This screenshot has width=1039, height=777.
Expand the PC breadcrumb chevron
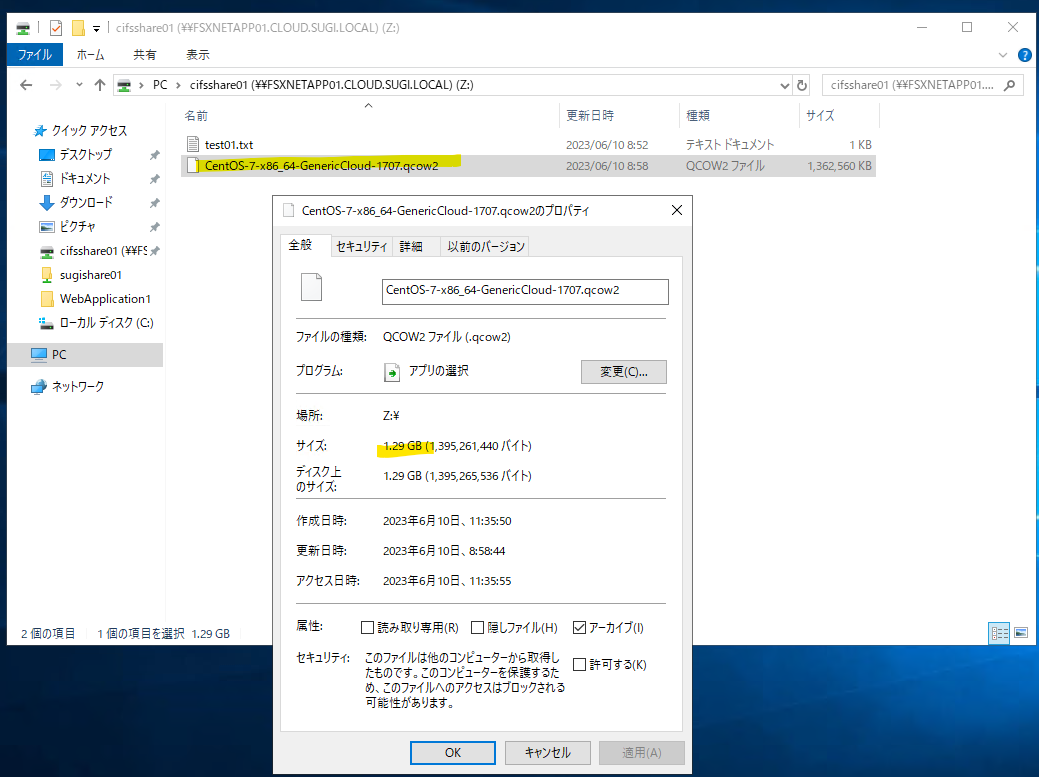[180, 85]
